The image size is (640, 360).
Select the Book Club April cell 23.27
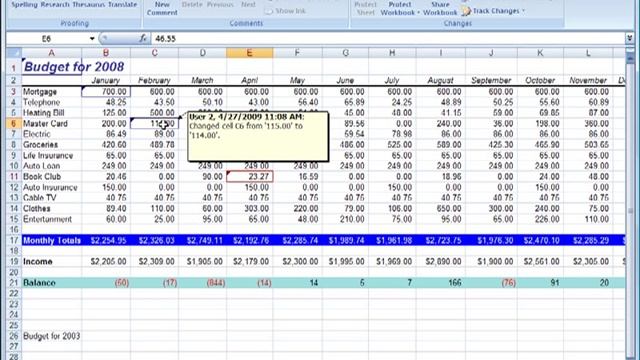(249, 176)
